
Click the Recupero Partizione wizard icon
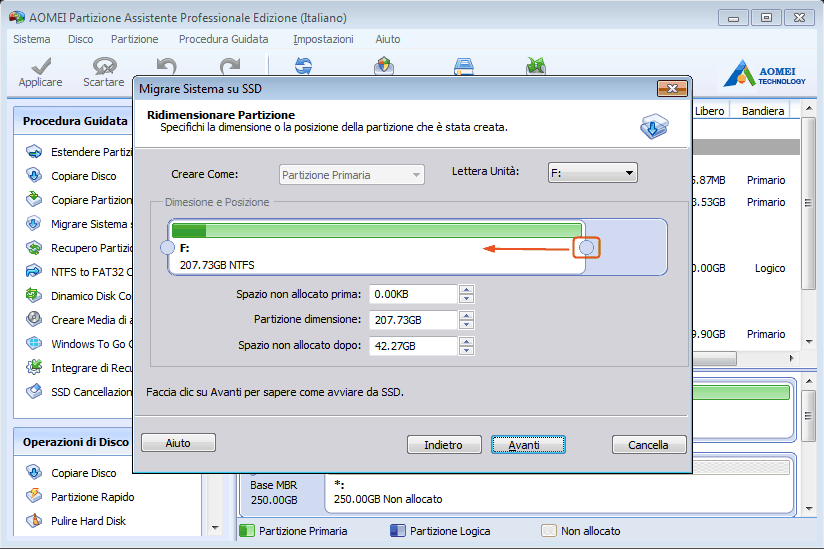pyautogui.click(x=34, y=247)
